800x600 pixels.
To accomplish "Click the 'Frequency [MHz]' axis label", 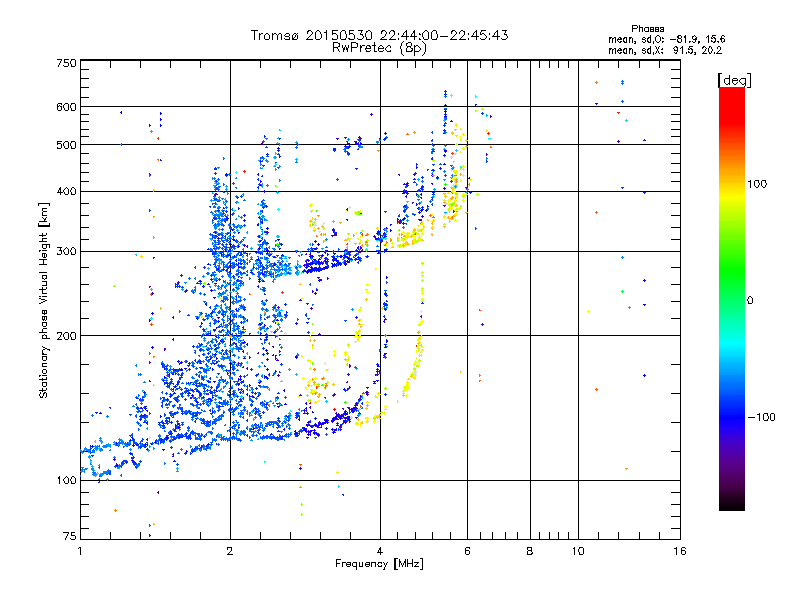I will pos(379,564).
